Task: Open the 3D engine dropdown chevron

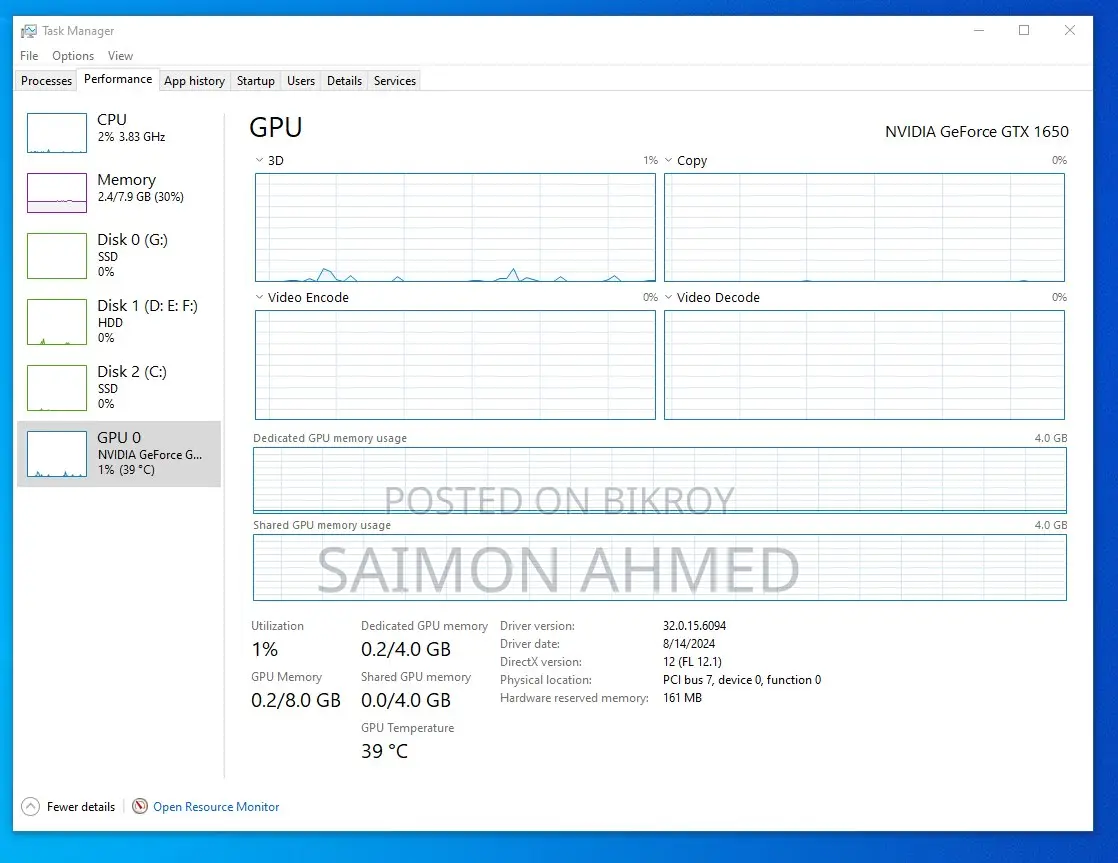Action: (x=260, y=160)
